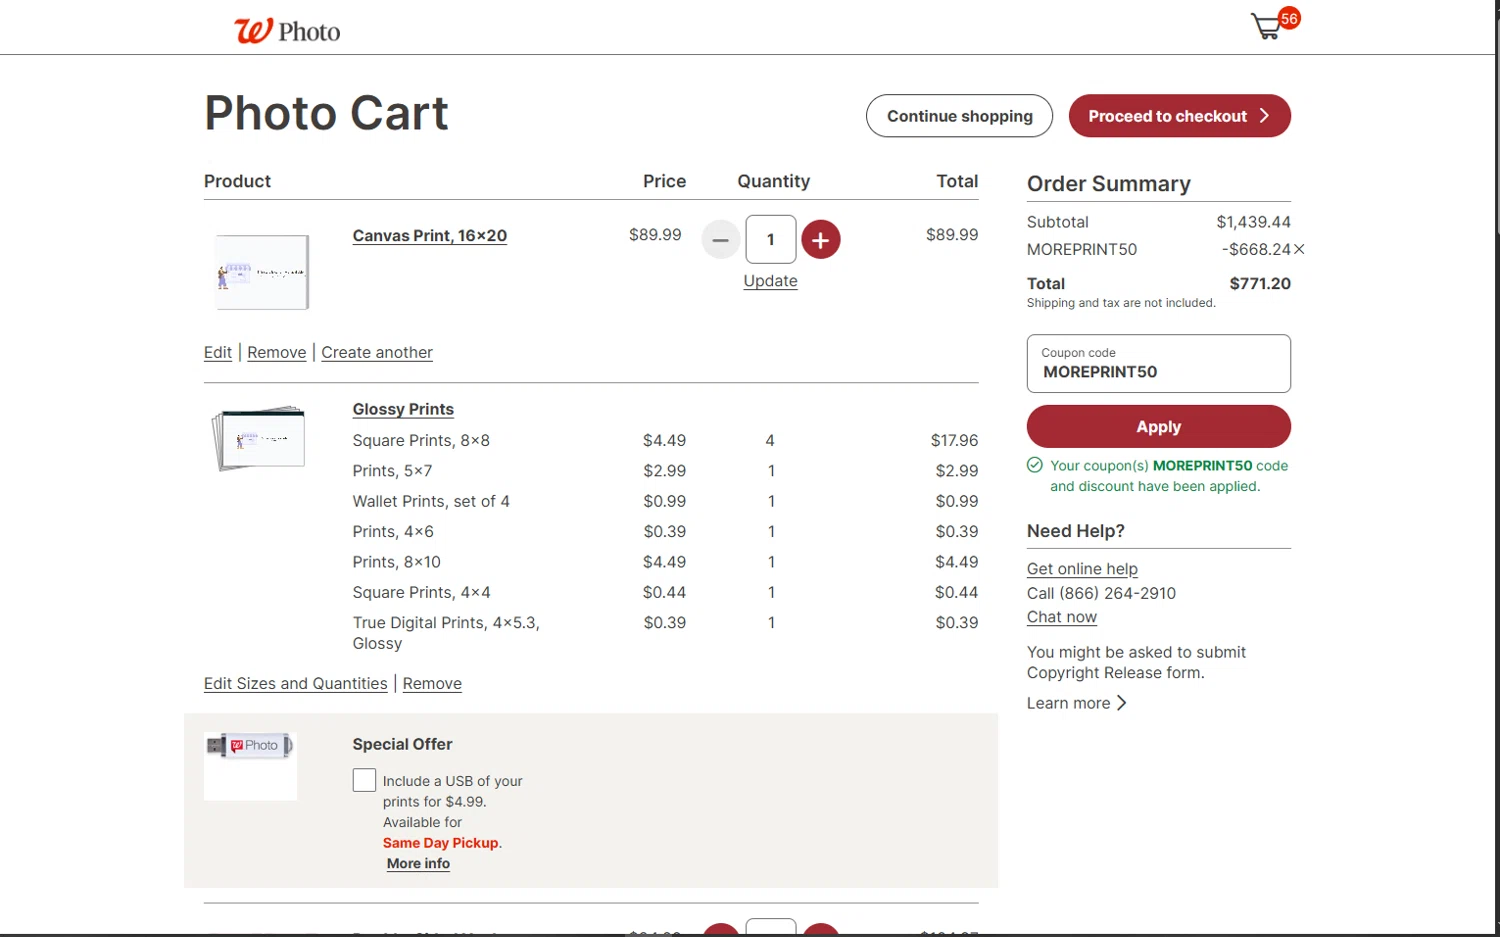Click Update under the quantity box
Screen dimensions: 1500x937
click(x=770, y=281)
